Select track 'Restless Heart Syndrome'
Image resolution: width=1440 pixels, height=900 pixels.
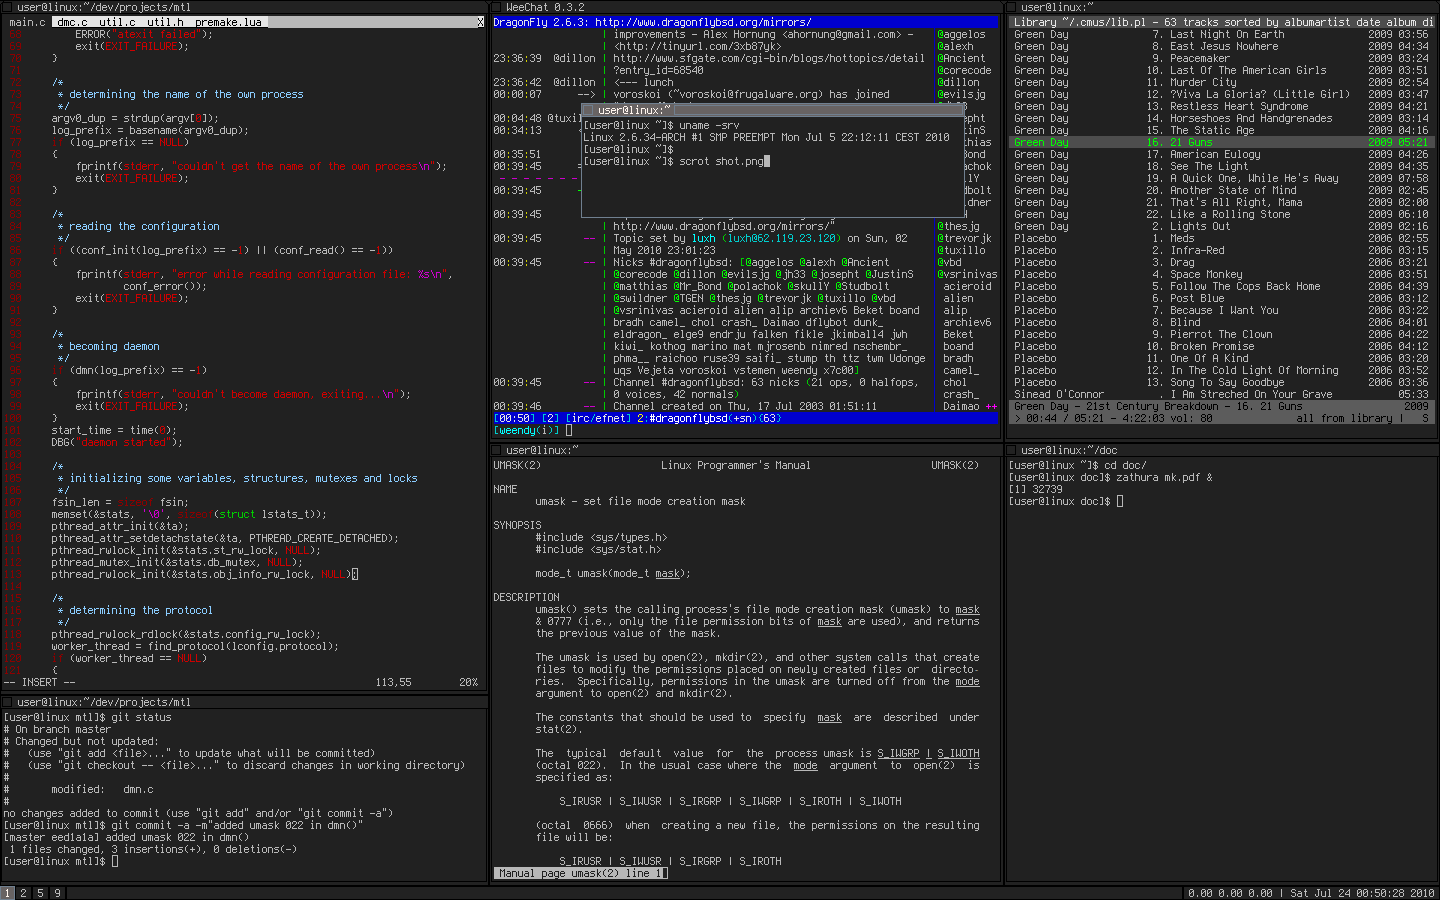pyautogui.click(x=1239, y=106)
